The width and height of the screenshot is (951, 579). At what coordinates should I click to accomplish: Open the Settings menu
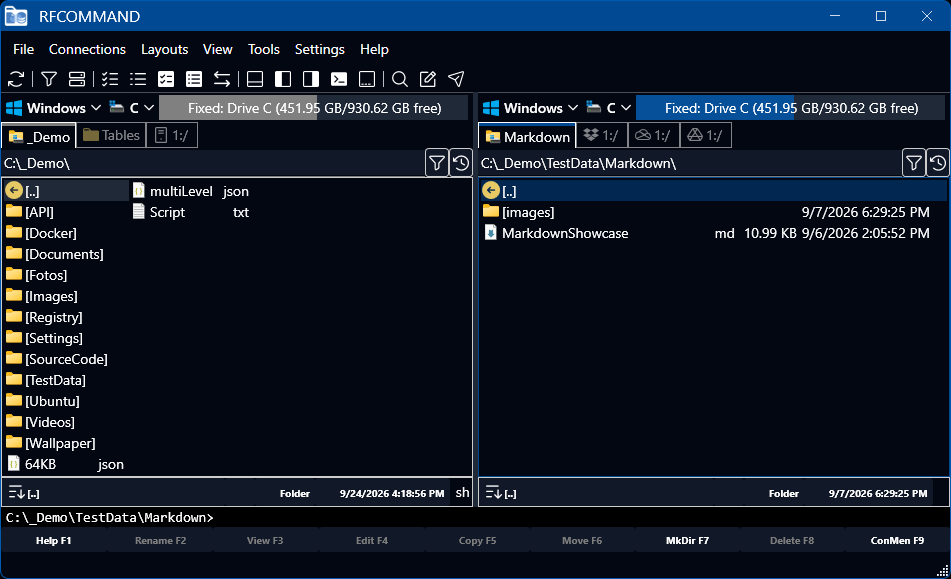[x=320, y=49]
